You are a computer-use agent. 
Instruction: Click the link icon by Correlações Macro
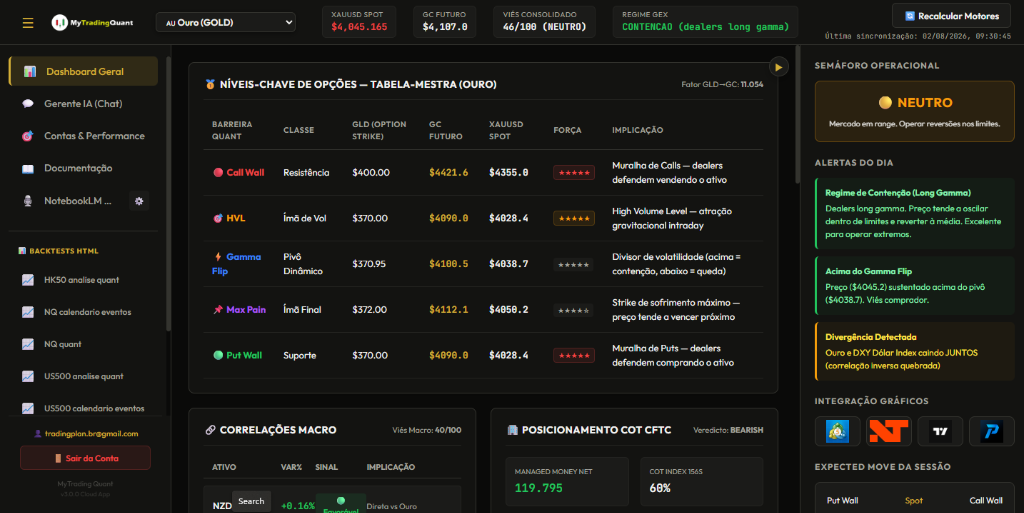point(210,429)
